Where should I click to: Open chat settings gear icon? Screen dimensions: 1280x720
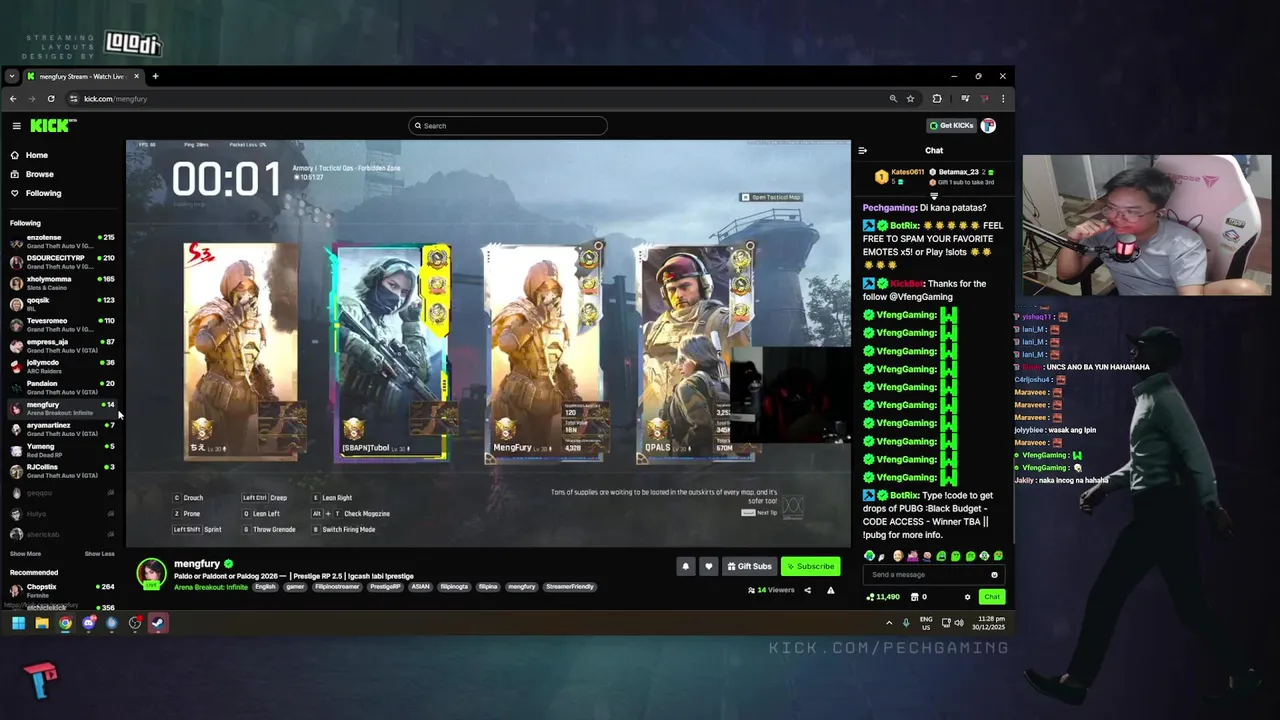pos(967,597)
